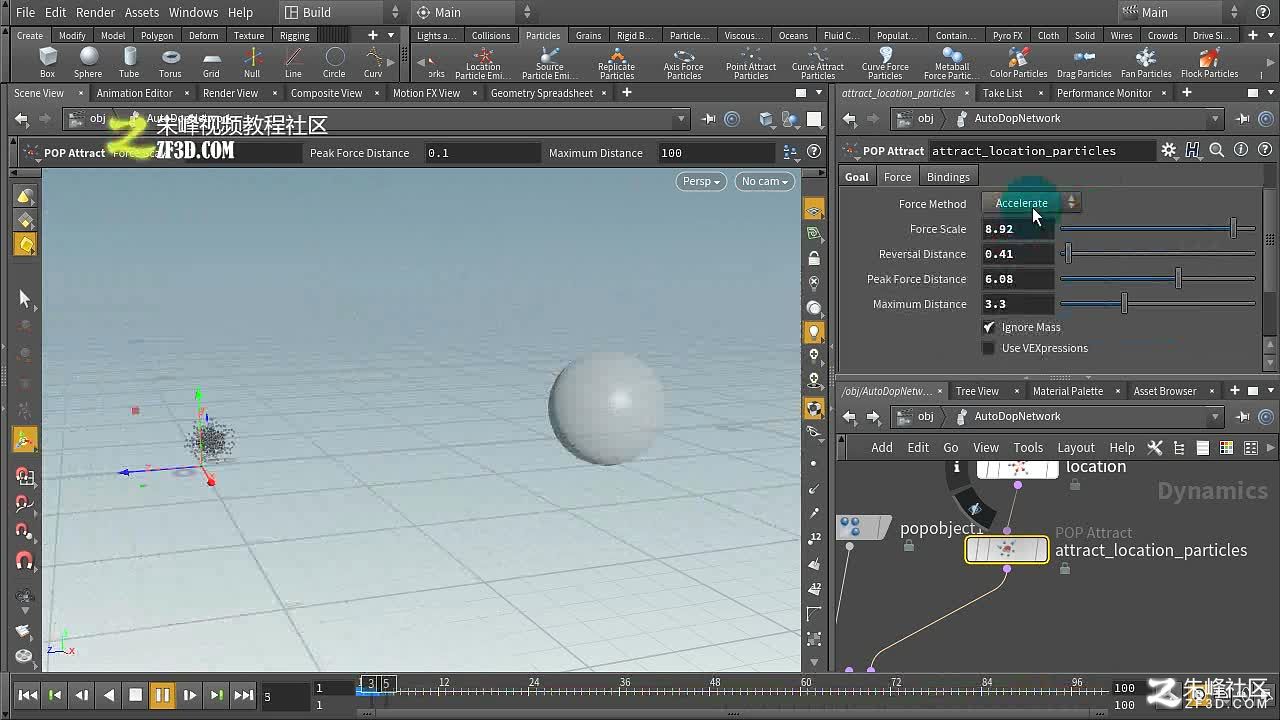Jump to last frame

click(x=243, y=695)
